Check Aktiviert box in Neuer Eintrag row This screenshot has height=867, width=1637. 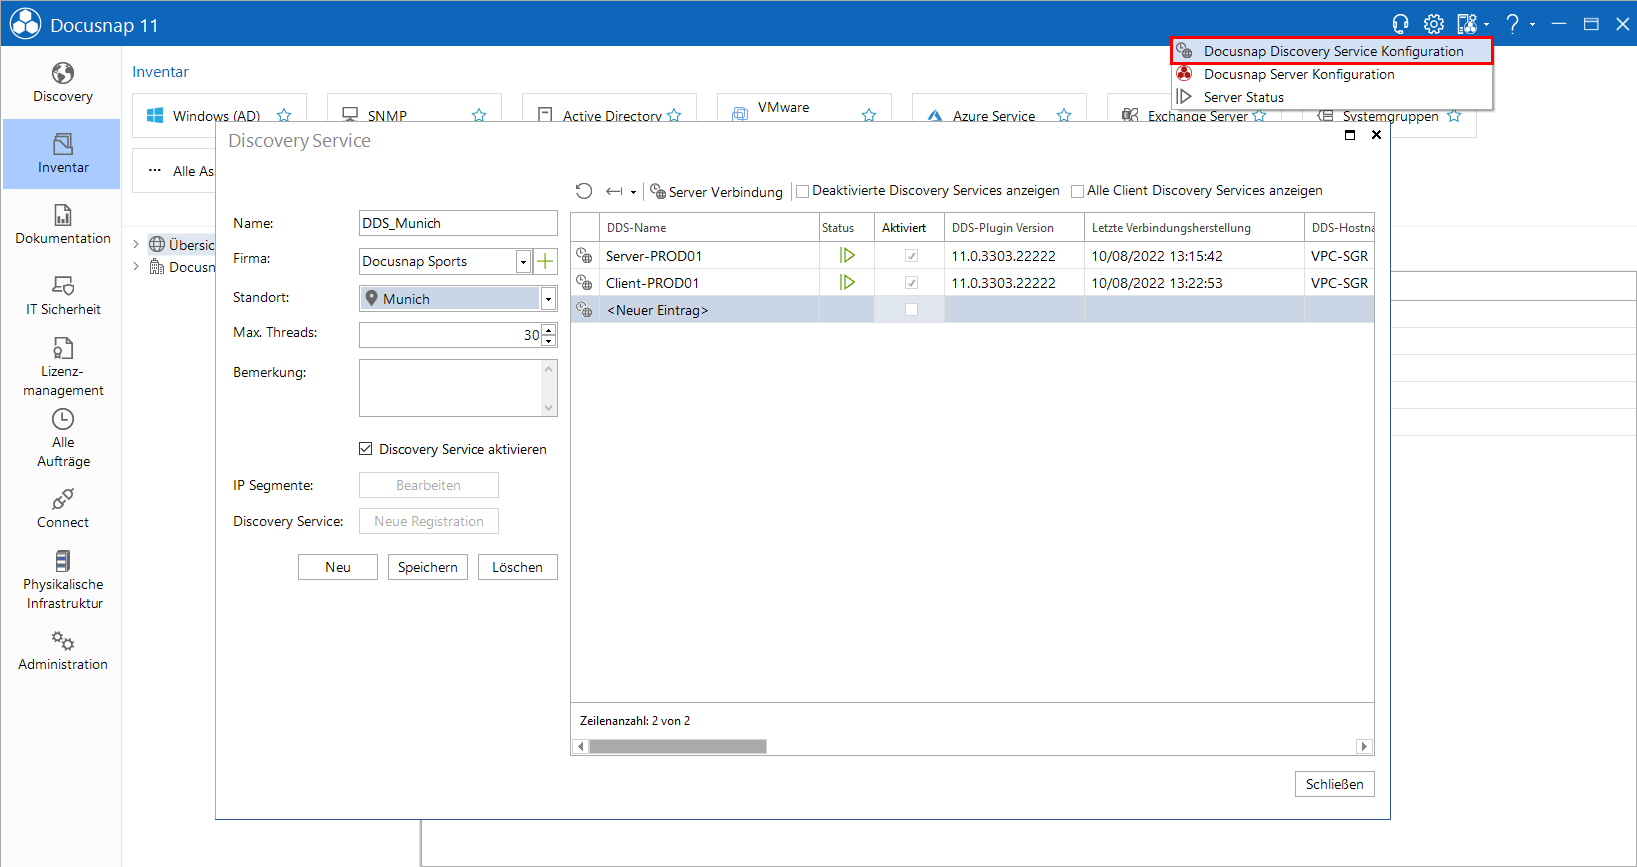(x=911, y=310)
